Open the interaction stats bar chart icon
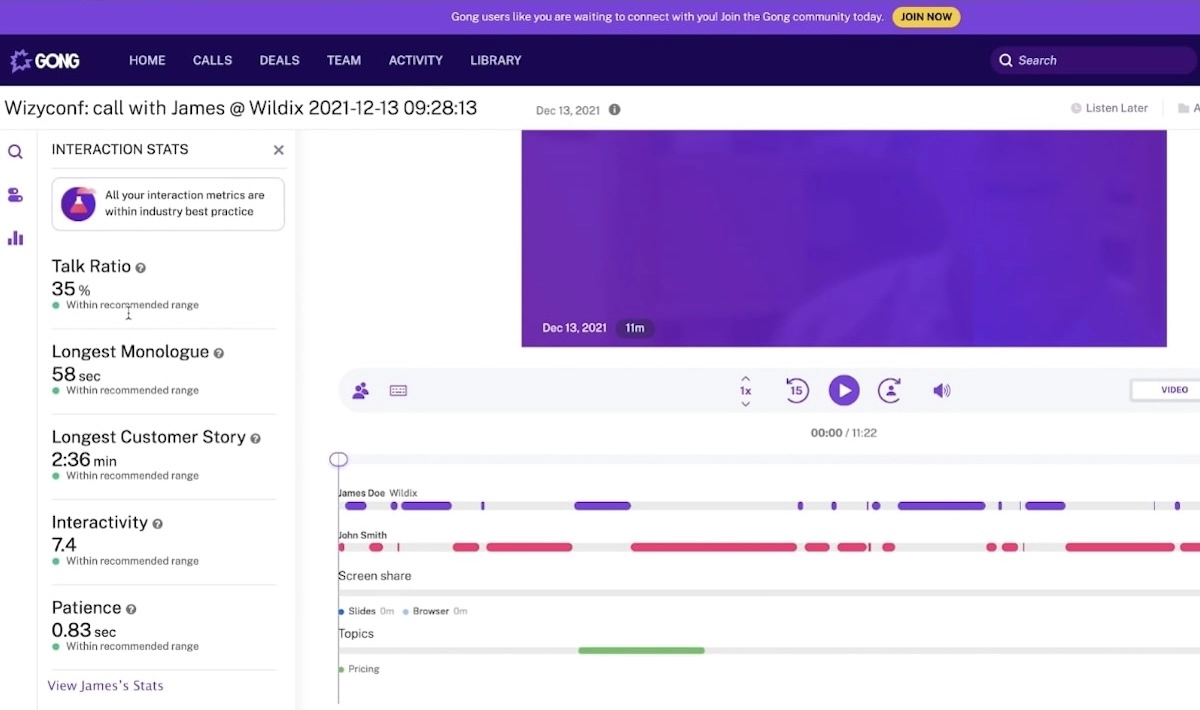 (x=15, y=238)
